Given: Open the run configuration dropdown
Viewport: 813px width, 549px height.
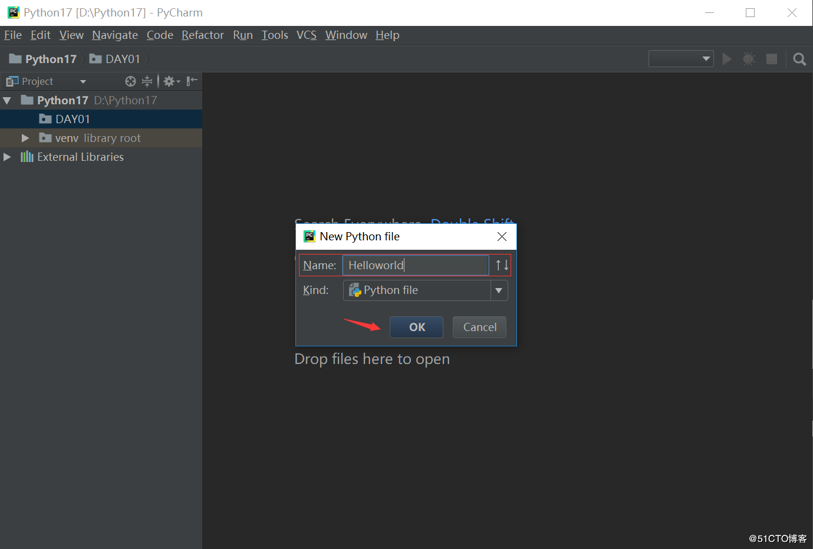Looking at the screenshot, I should point(680,59).
